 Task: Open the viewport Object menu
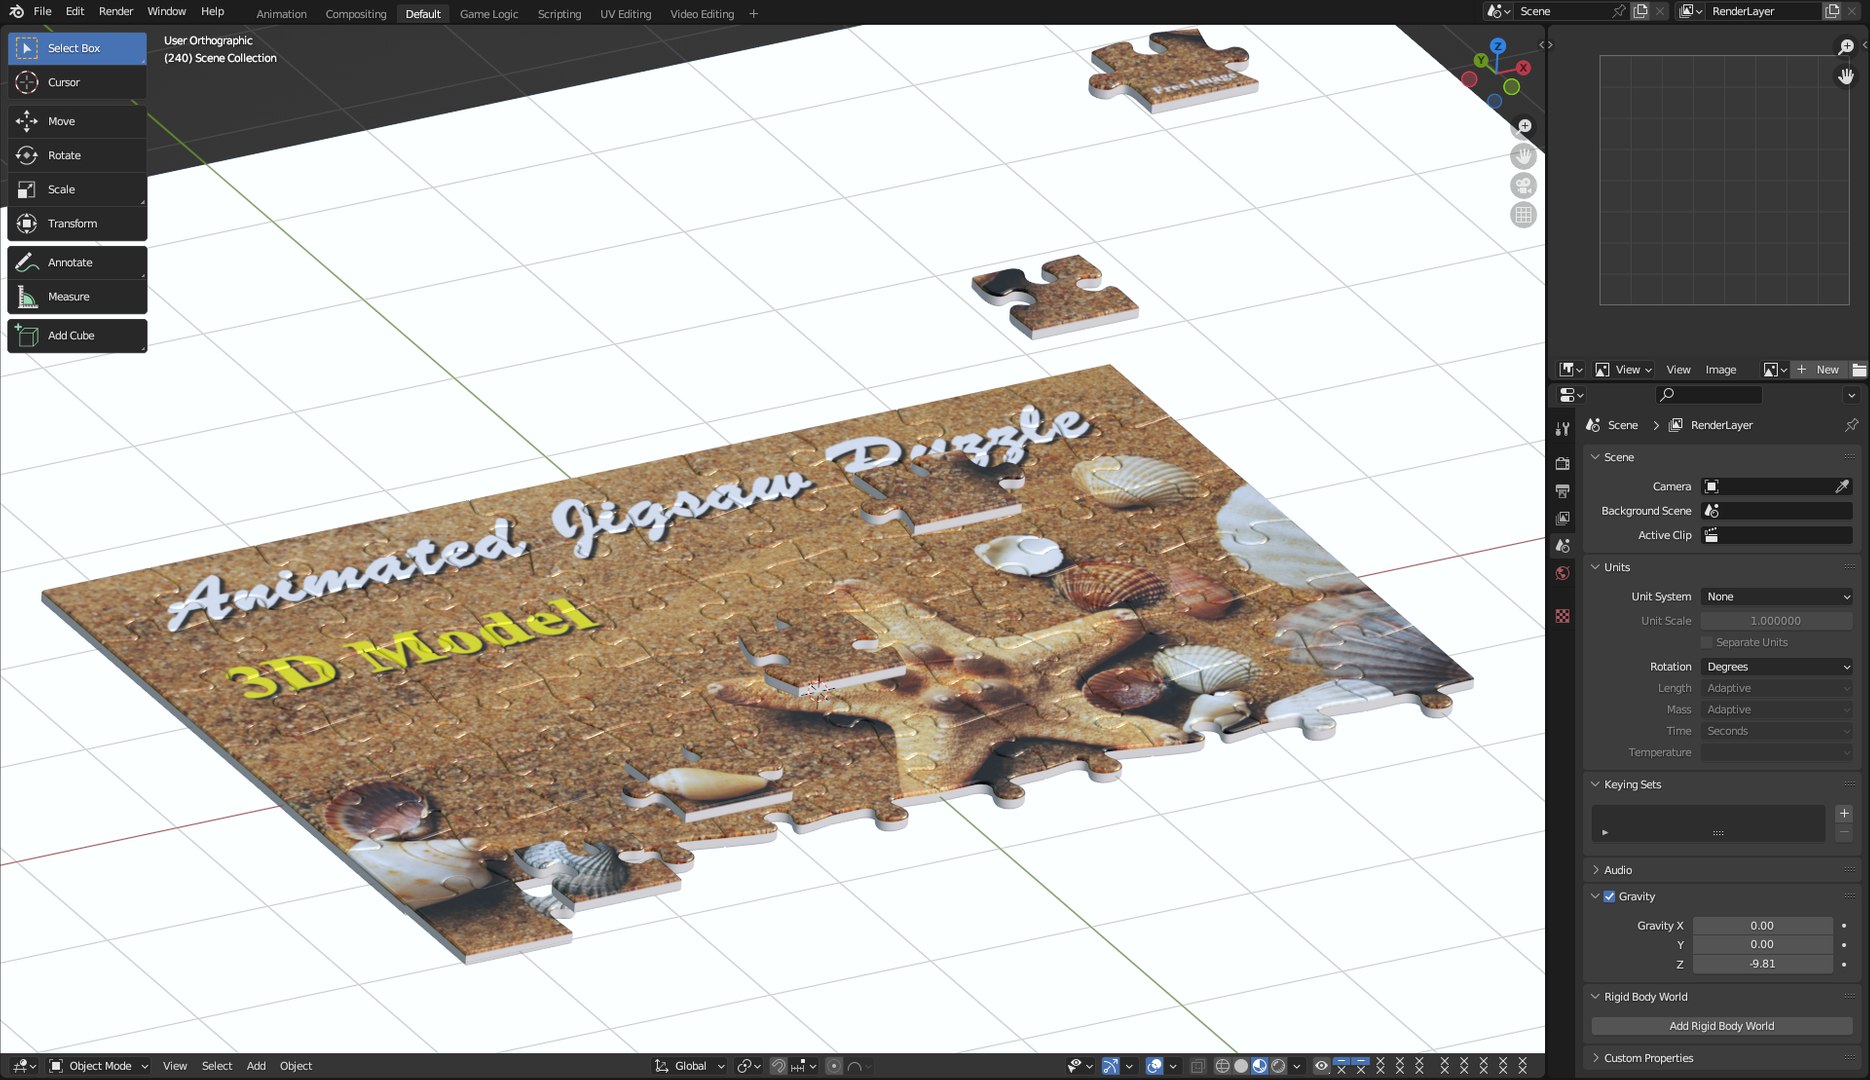coord(296,1066)
